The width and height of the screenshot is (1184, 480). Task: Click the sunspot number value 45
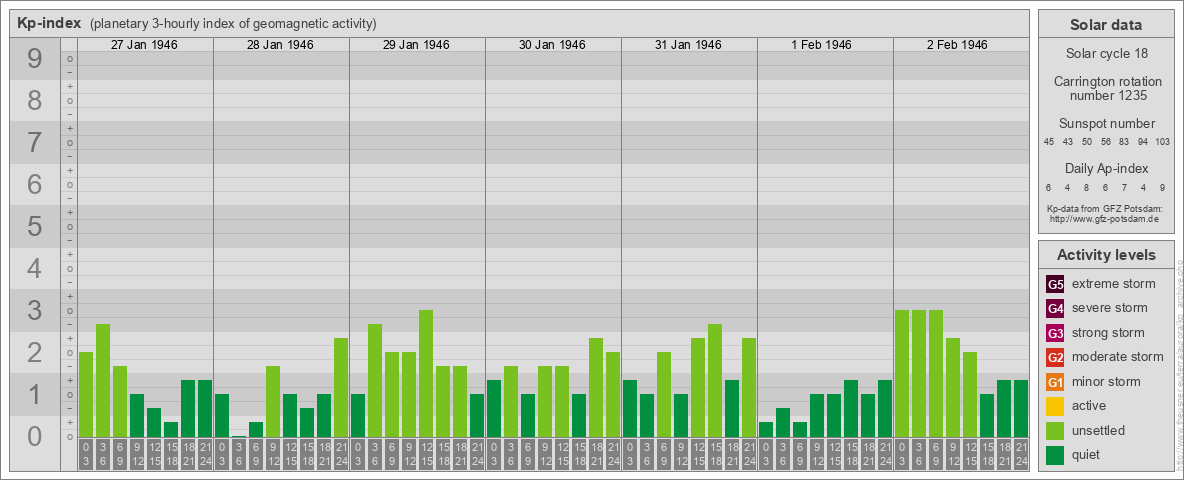click(x=1049, y=142)
